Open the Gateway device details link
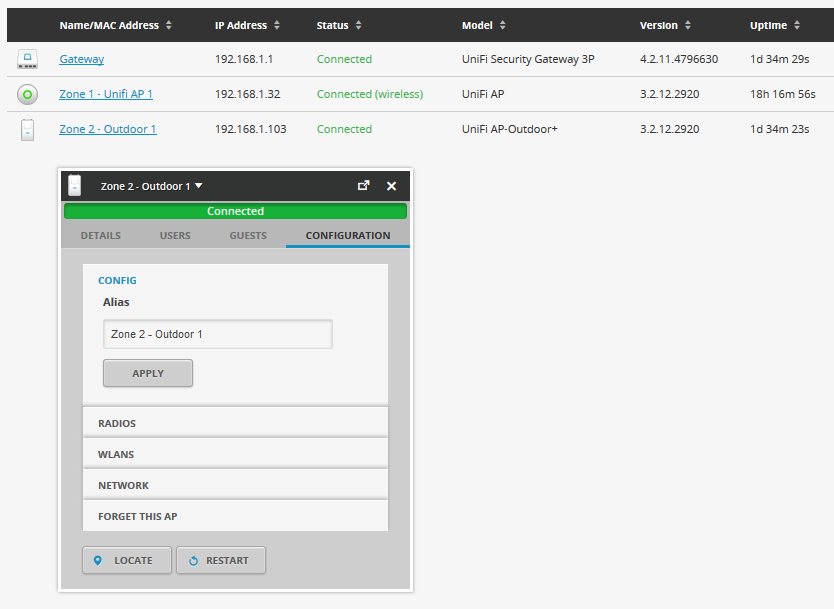834x609 pixels. pyautogui.click(x=80, y=59)
